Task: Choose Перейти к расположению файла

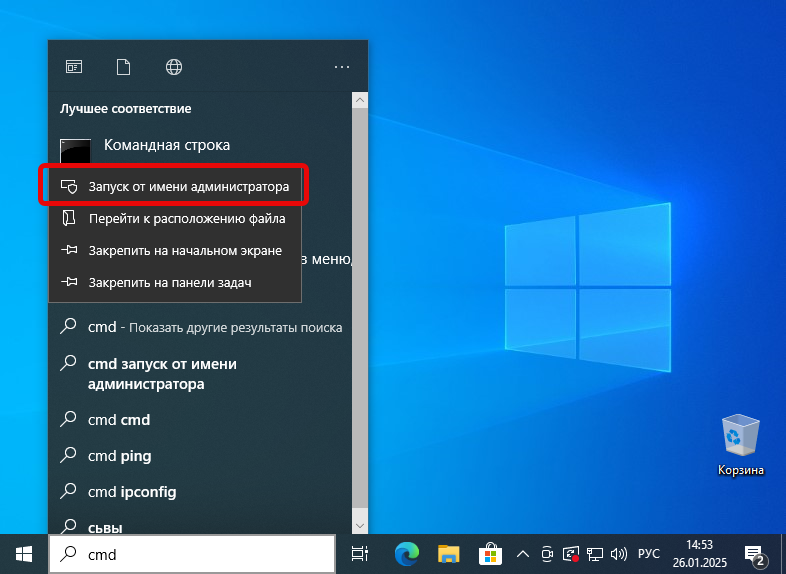Action: 186,218
